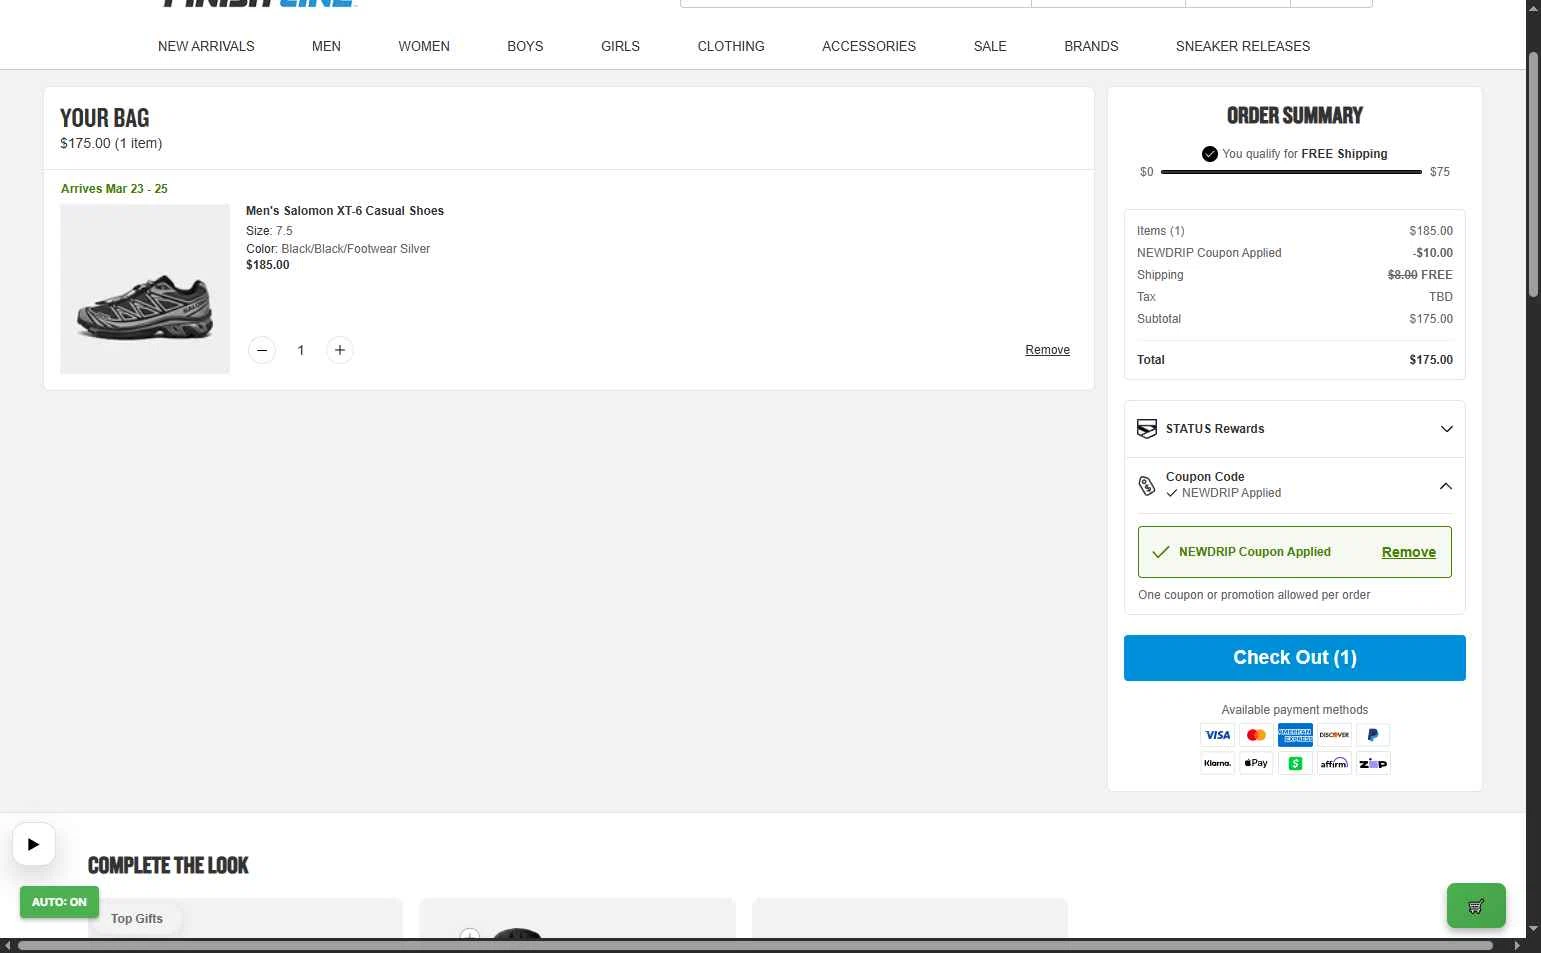
Task: Click the Zip payment icon
Action: 1373,763
